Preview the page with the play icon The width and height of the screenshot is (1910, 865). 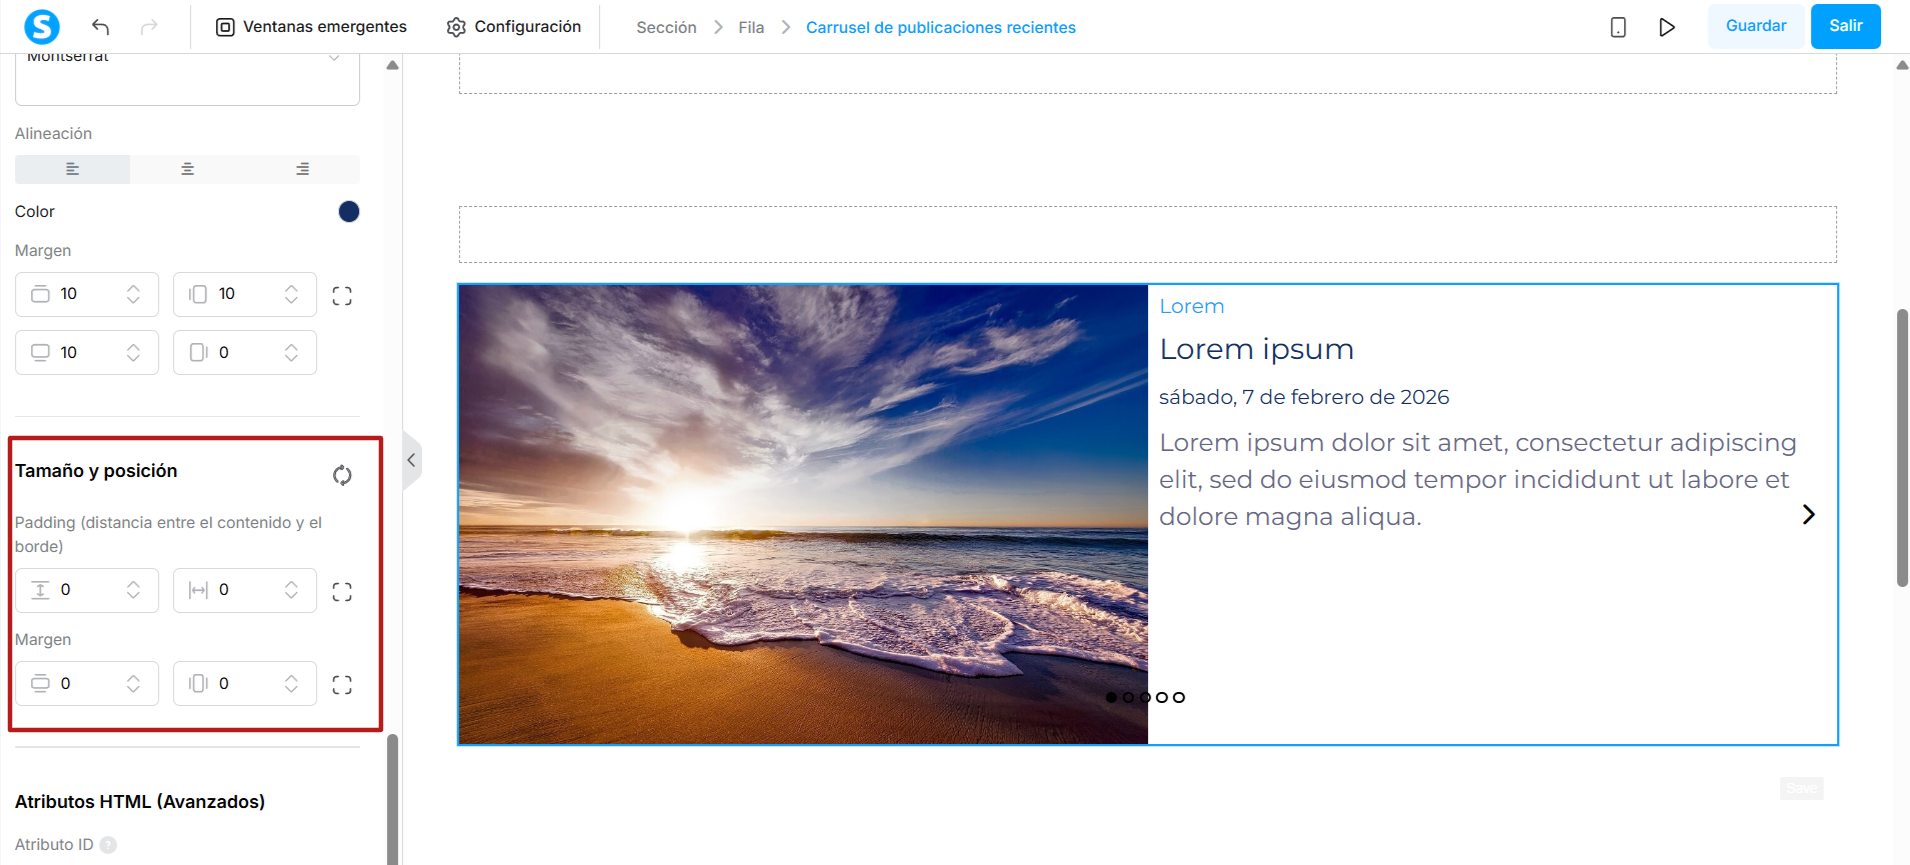1667,27
